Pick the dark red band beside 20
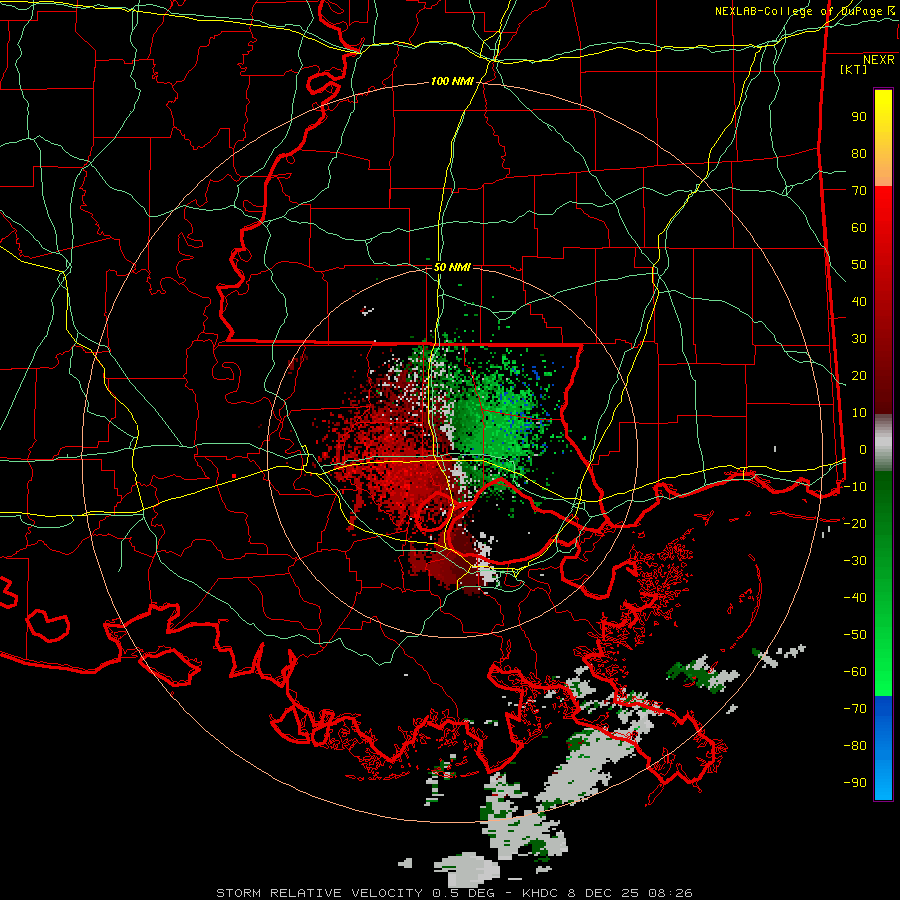Viewport: 900px width, 900px height. click(883, 375)
